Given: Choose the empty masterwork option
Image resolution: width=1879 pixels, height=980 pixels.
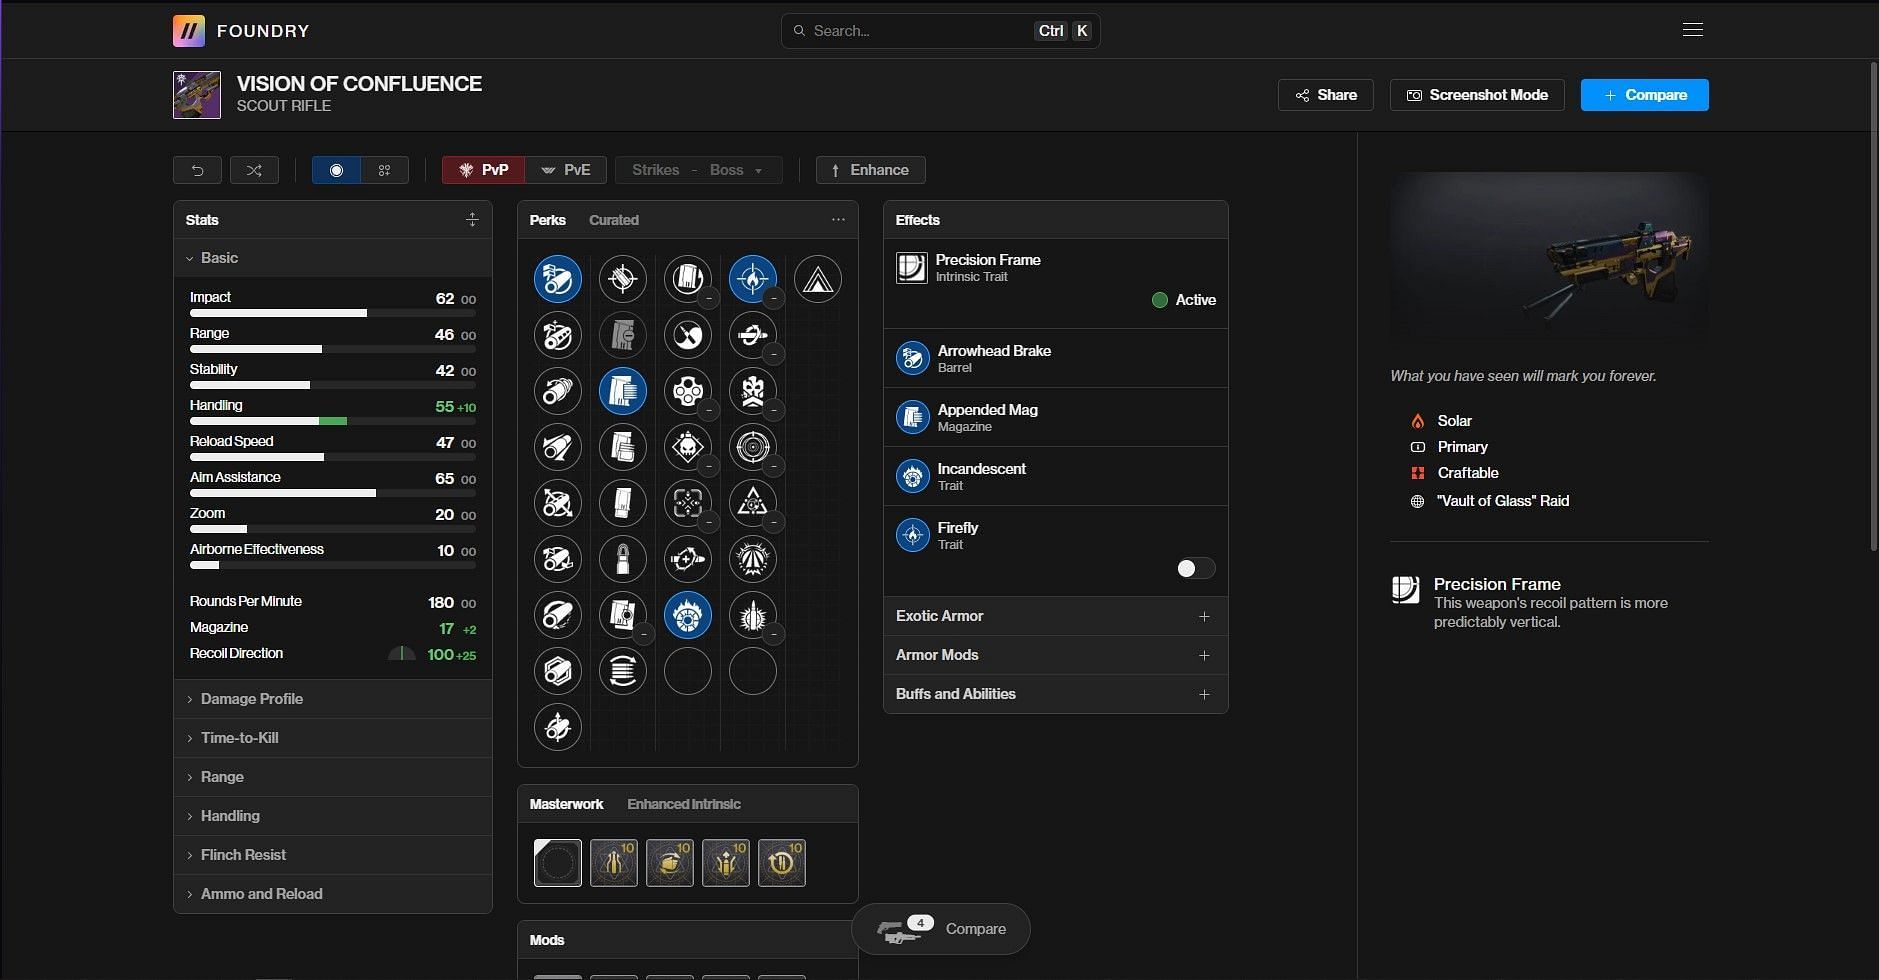Looking at the screenshot, I should tap(558, 862).
